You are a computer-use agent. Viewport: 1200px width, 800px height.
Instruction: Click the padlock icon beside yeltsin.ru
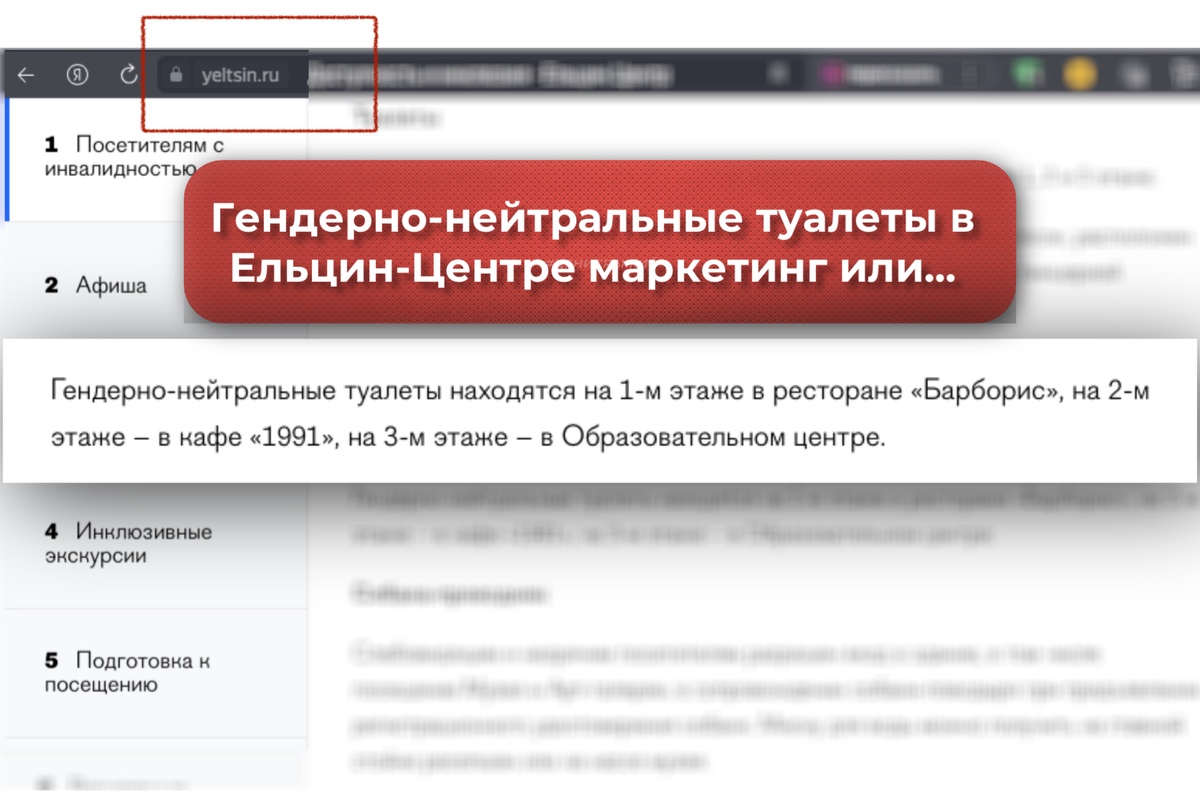(x=177, y=75)
